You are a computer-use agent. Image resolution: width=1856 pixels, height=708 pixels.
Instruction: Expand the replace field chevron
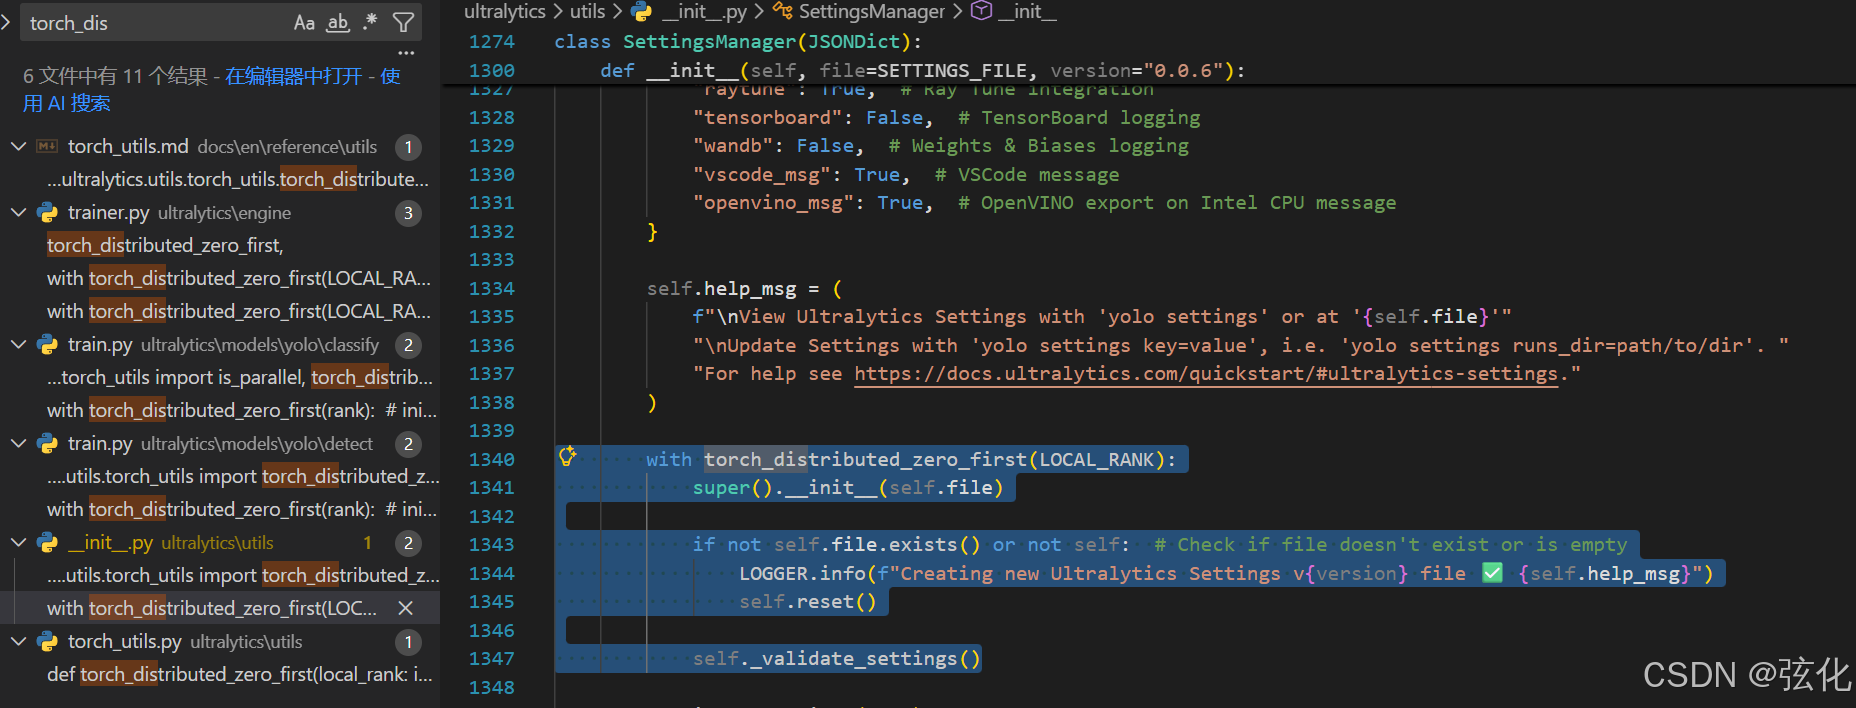point(6,22)
